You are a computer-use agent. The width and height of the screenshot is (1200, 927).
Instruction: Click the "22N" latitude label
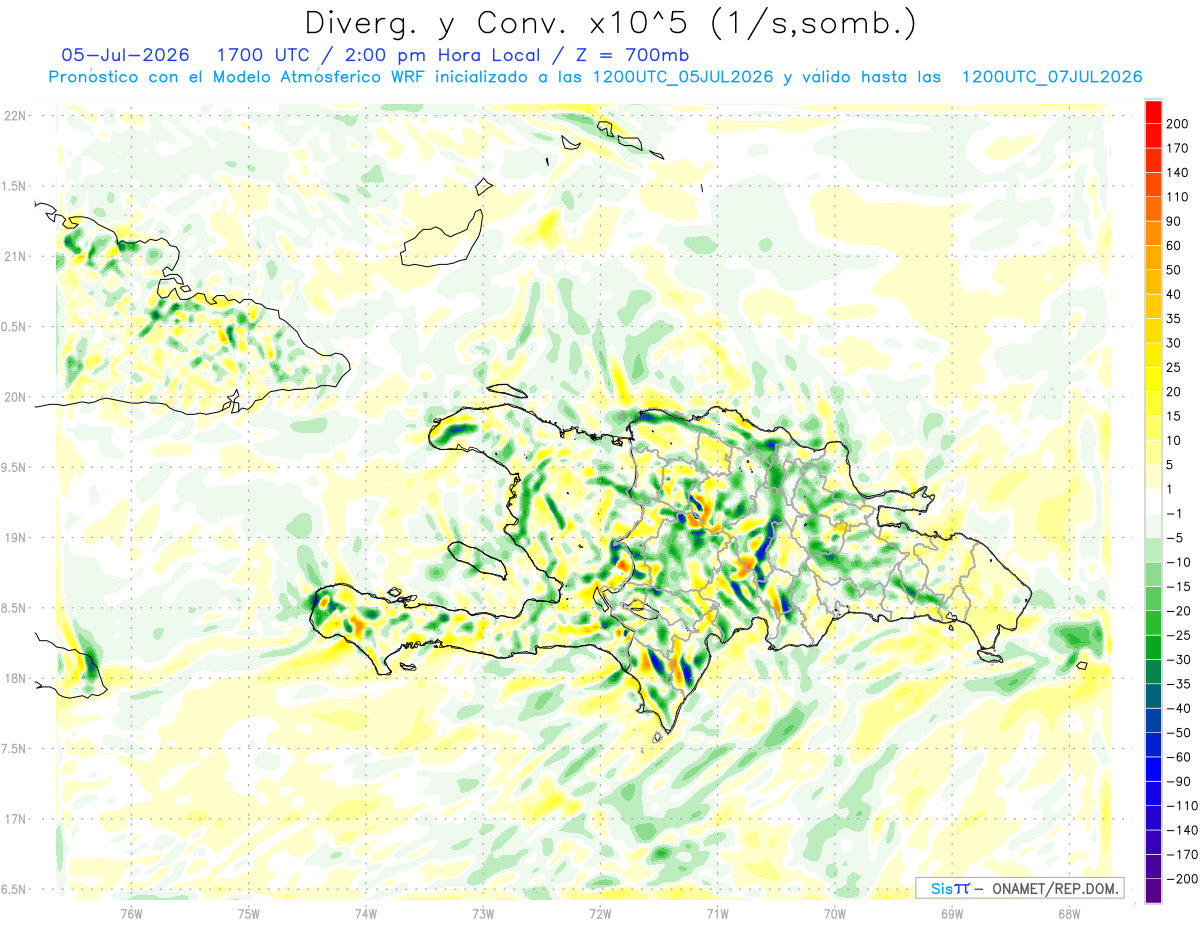pos(15,116)
